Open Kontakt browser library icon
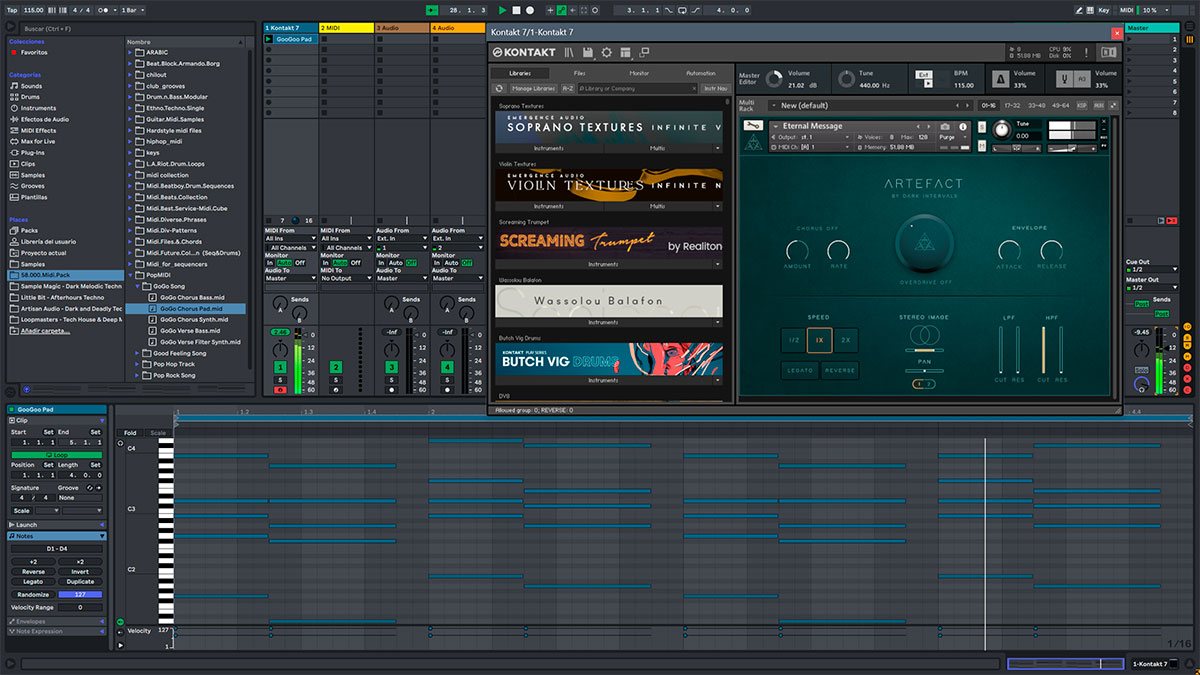The height and width of the screenshot is (675, 1200). click(x=569, y=52)
